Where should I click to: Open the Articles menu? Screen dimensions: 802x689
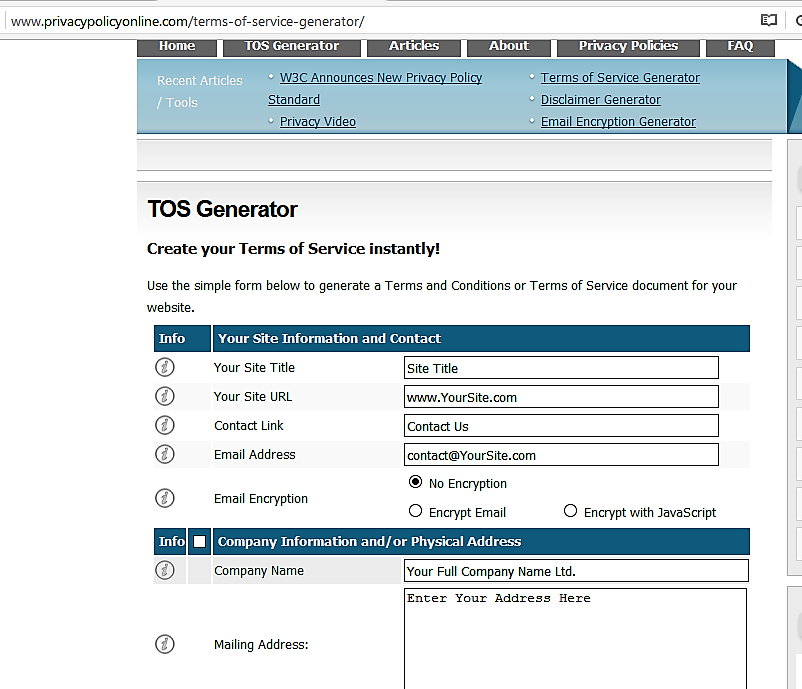tap(413, 45)
